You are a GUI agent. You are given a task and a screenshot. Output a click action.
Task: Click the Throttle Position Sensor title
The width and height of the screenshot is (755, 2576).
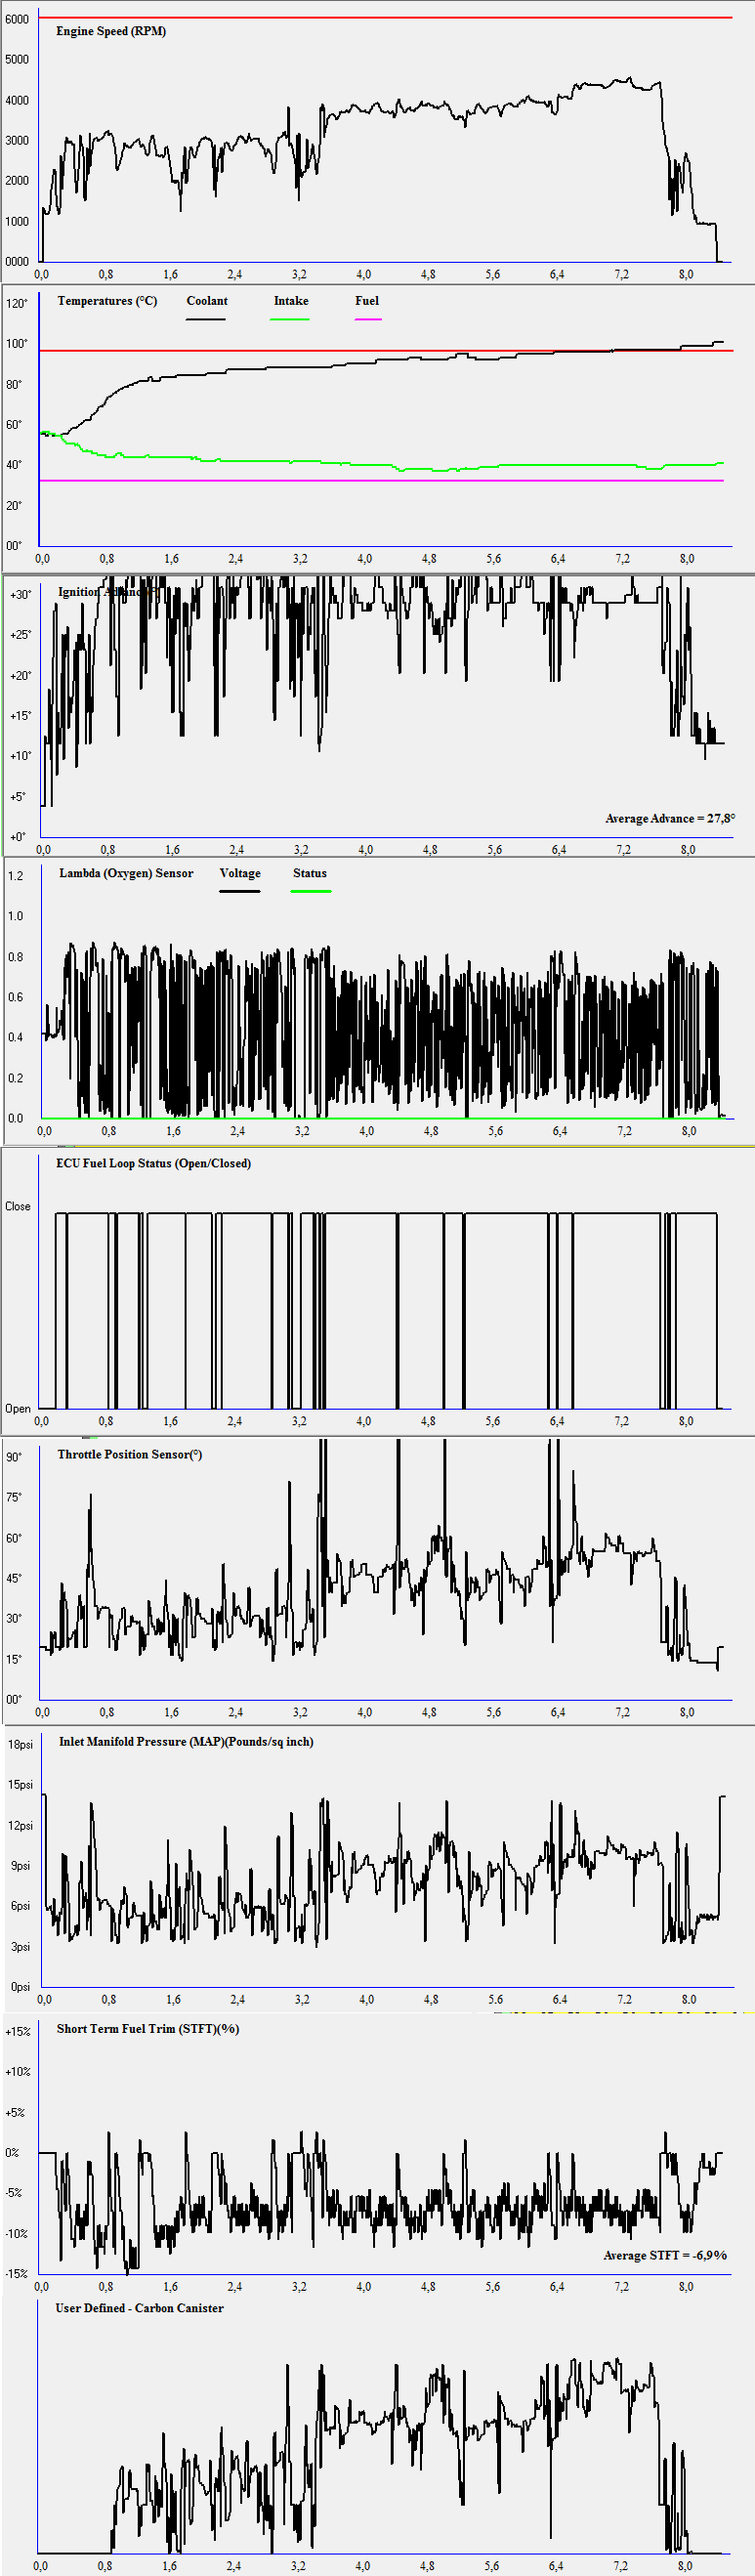point(130,1454)
